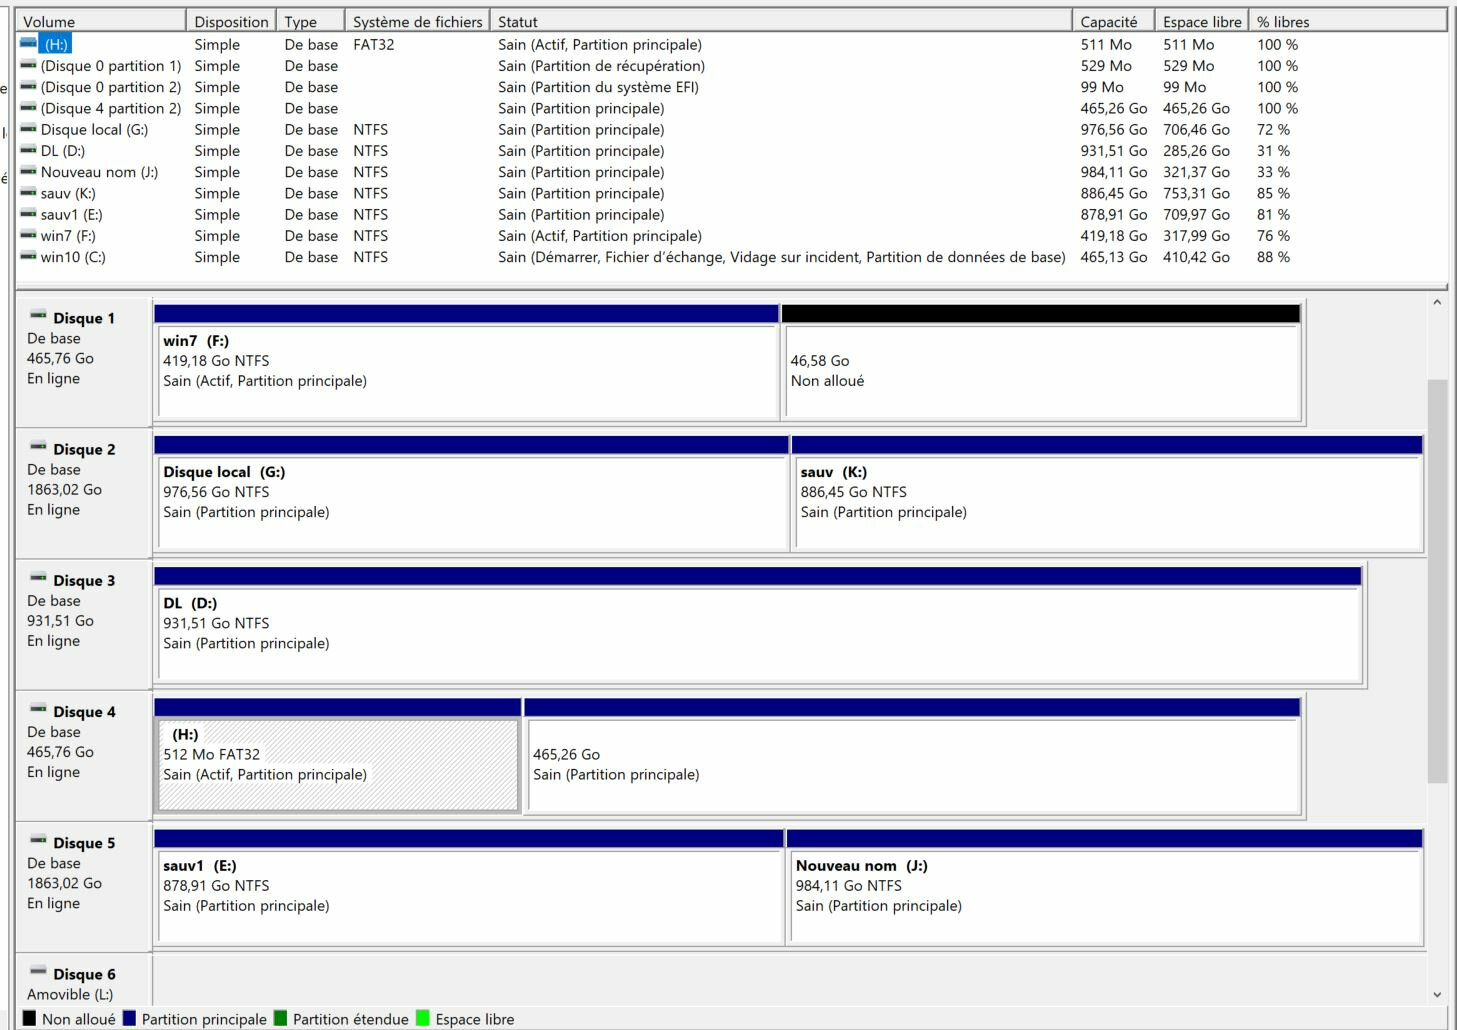
Task: Sort by the Statut column header
Action: pyautogui.click(x=781, y=21)
